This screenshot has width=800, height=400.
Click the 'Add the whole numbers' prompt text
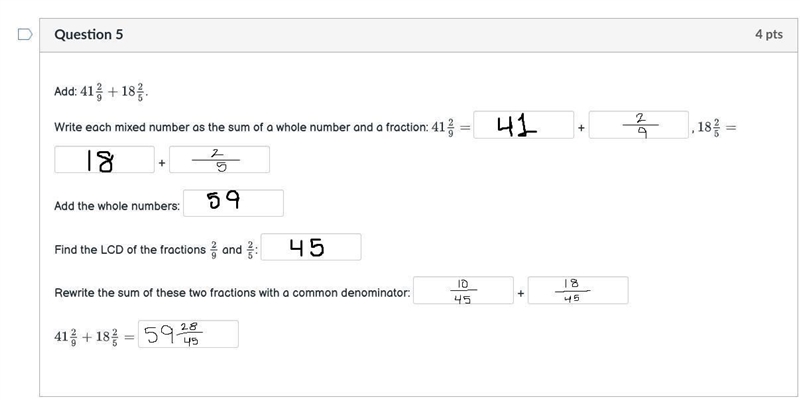point(117,207)
